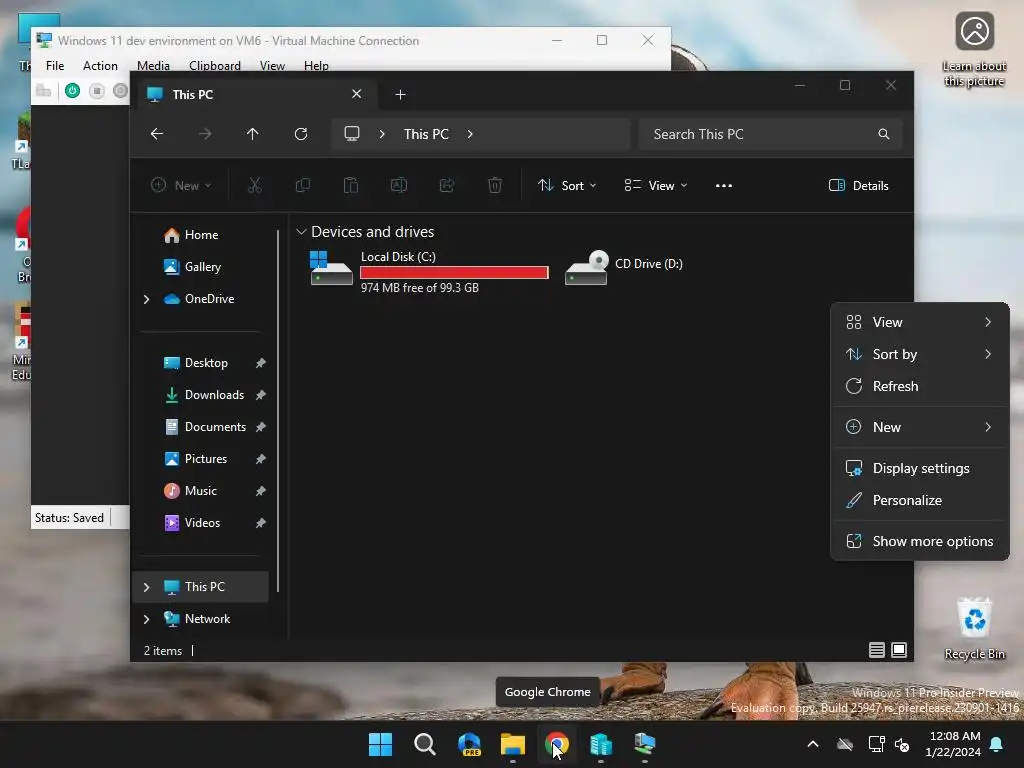Go back with the left arrow
This screenshot has height=768, width=1024.
[157, 134]
